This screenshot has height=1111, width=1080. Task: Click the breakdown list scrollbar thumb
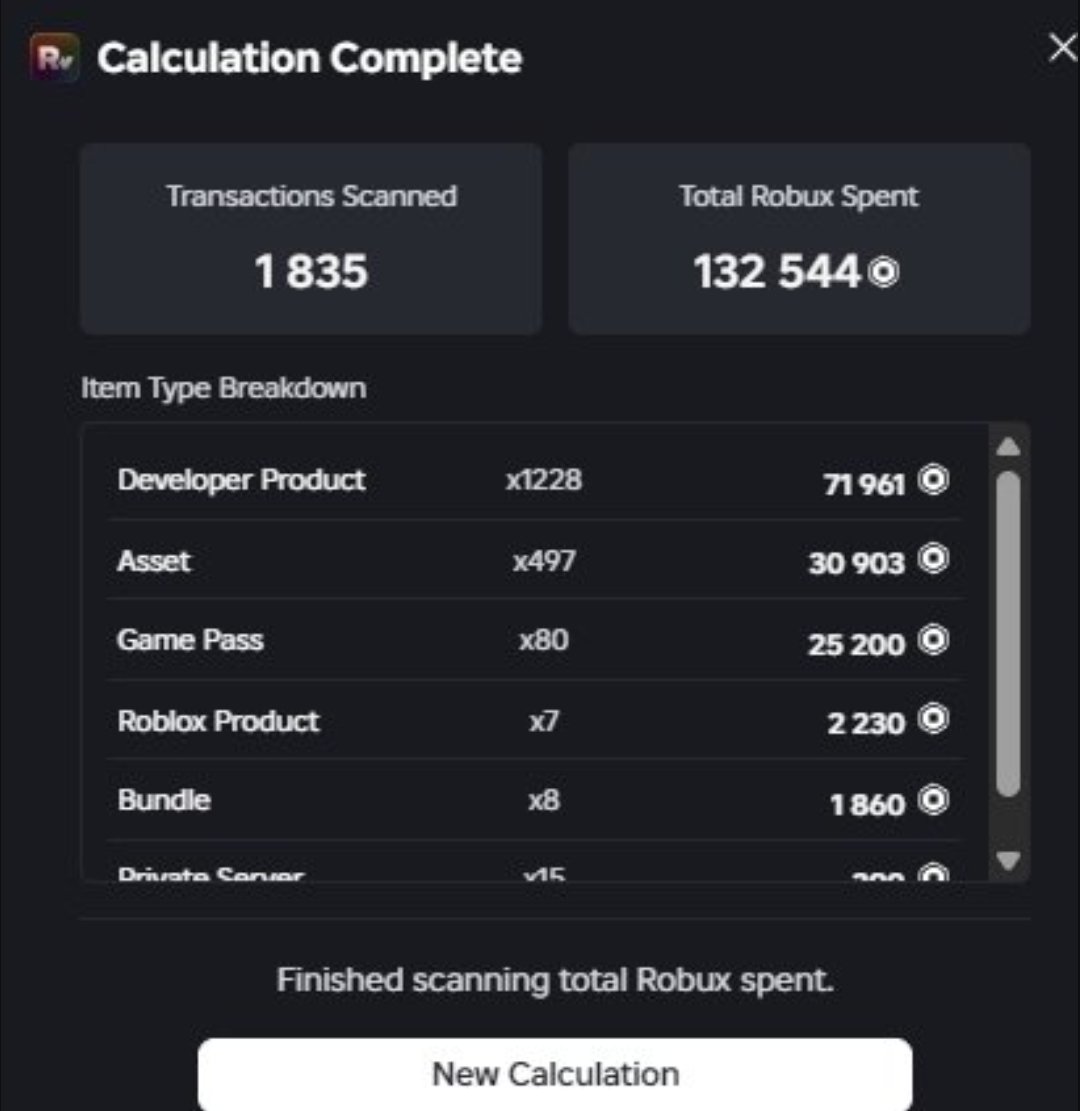pos(1008,633)
